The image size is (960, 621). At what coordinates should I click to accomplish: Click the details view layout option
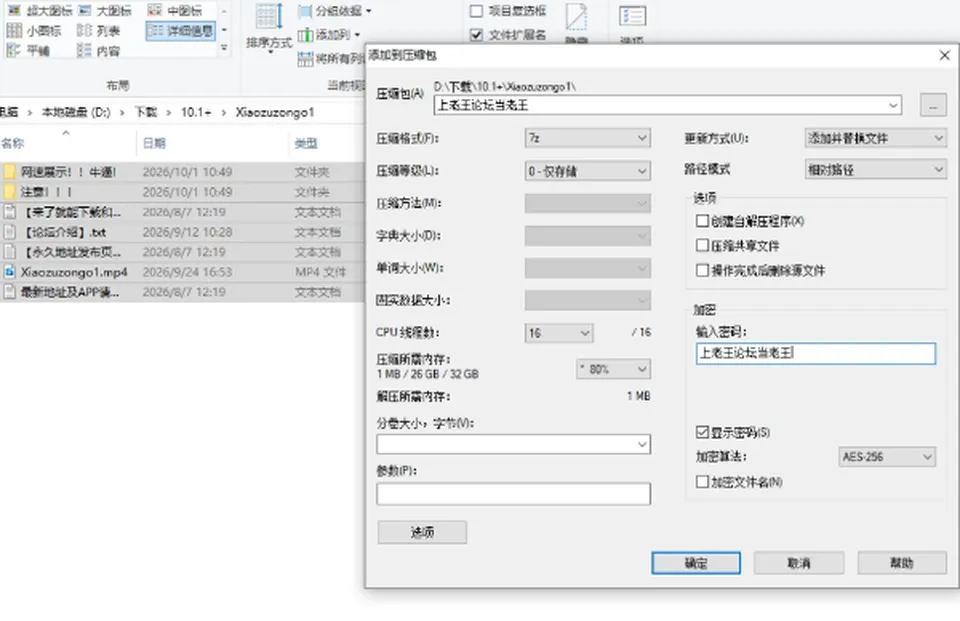tap(181, 31)
